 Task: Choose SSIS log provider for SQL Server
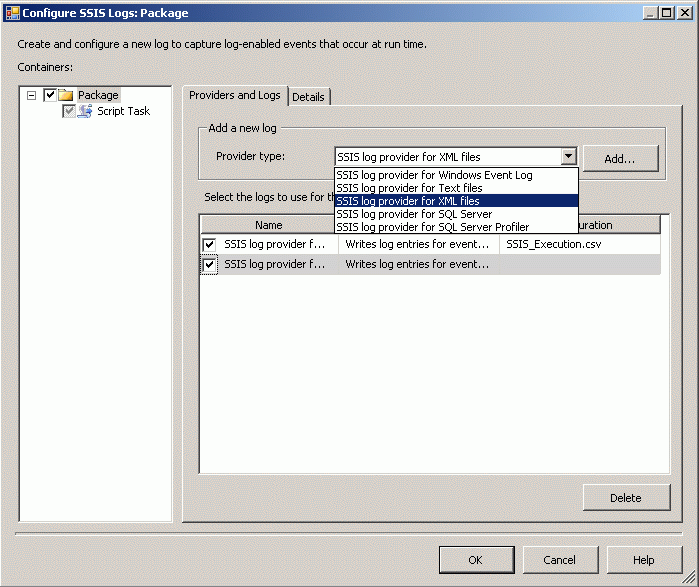tap(456, 214)
